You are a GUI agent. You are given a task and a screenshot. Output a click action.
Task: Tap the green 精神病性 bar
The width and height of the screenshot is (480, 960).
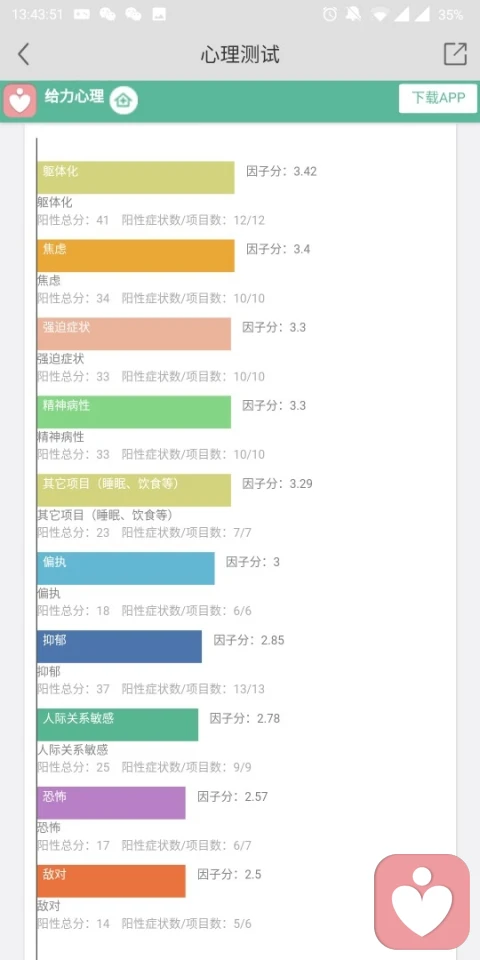click(133, 411)
